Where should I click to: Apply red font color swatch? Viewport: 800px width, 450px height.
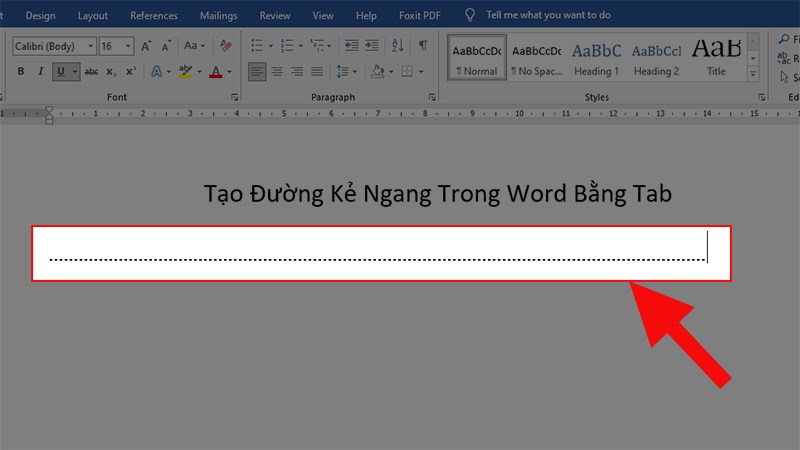(x=215, y=72)
